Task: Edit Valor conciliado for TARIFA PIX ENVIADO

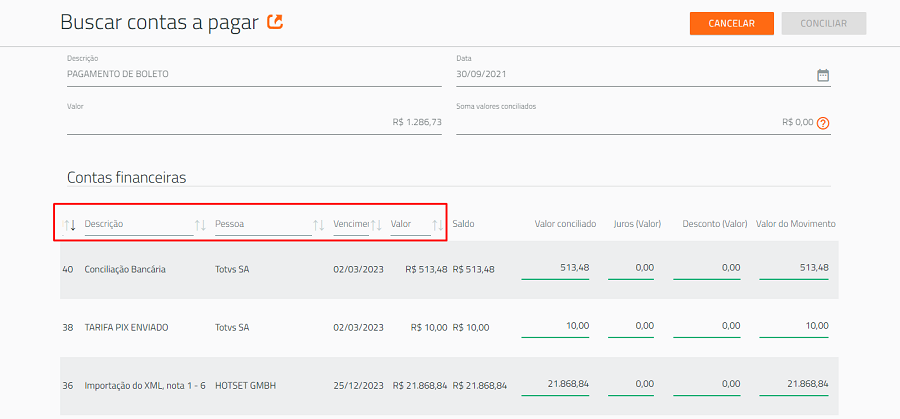Action: (555, 327)
